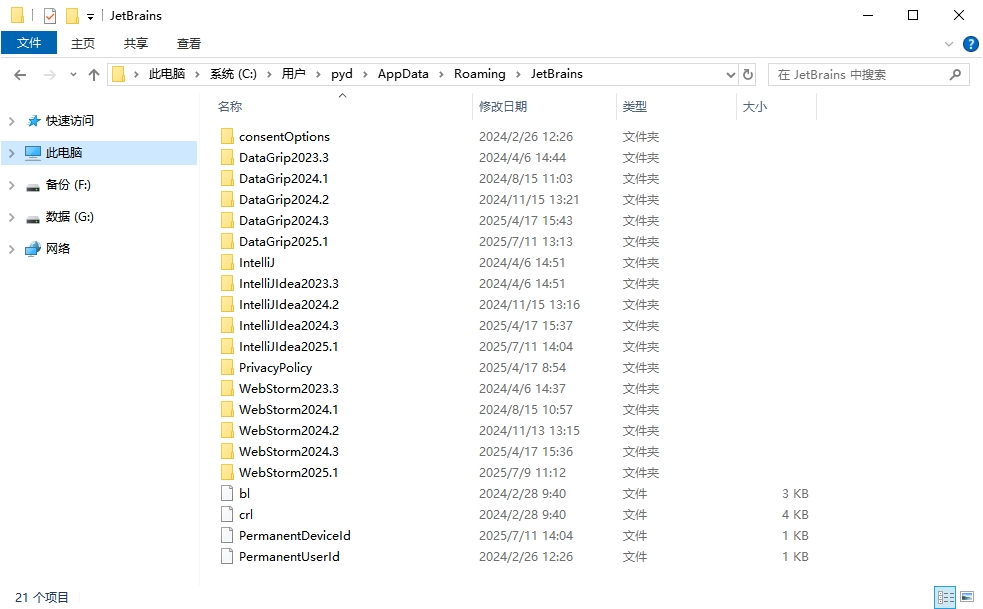The image size is (983, 609).
Task: Select DataGrip2023.3 folder icon
Action: [x=227, y=157]
